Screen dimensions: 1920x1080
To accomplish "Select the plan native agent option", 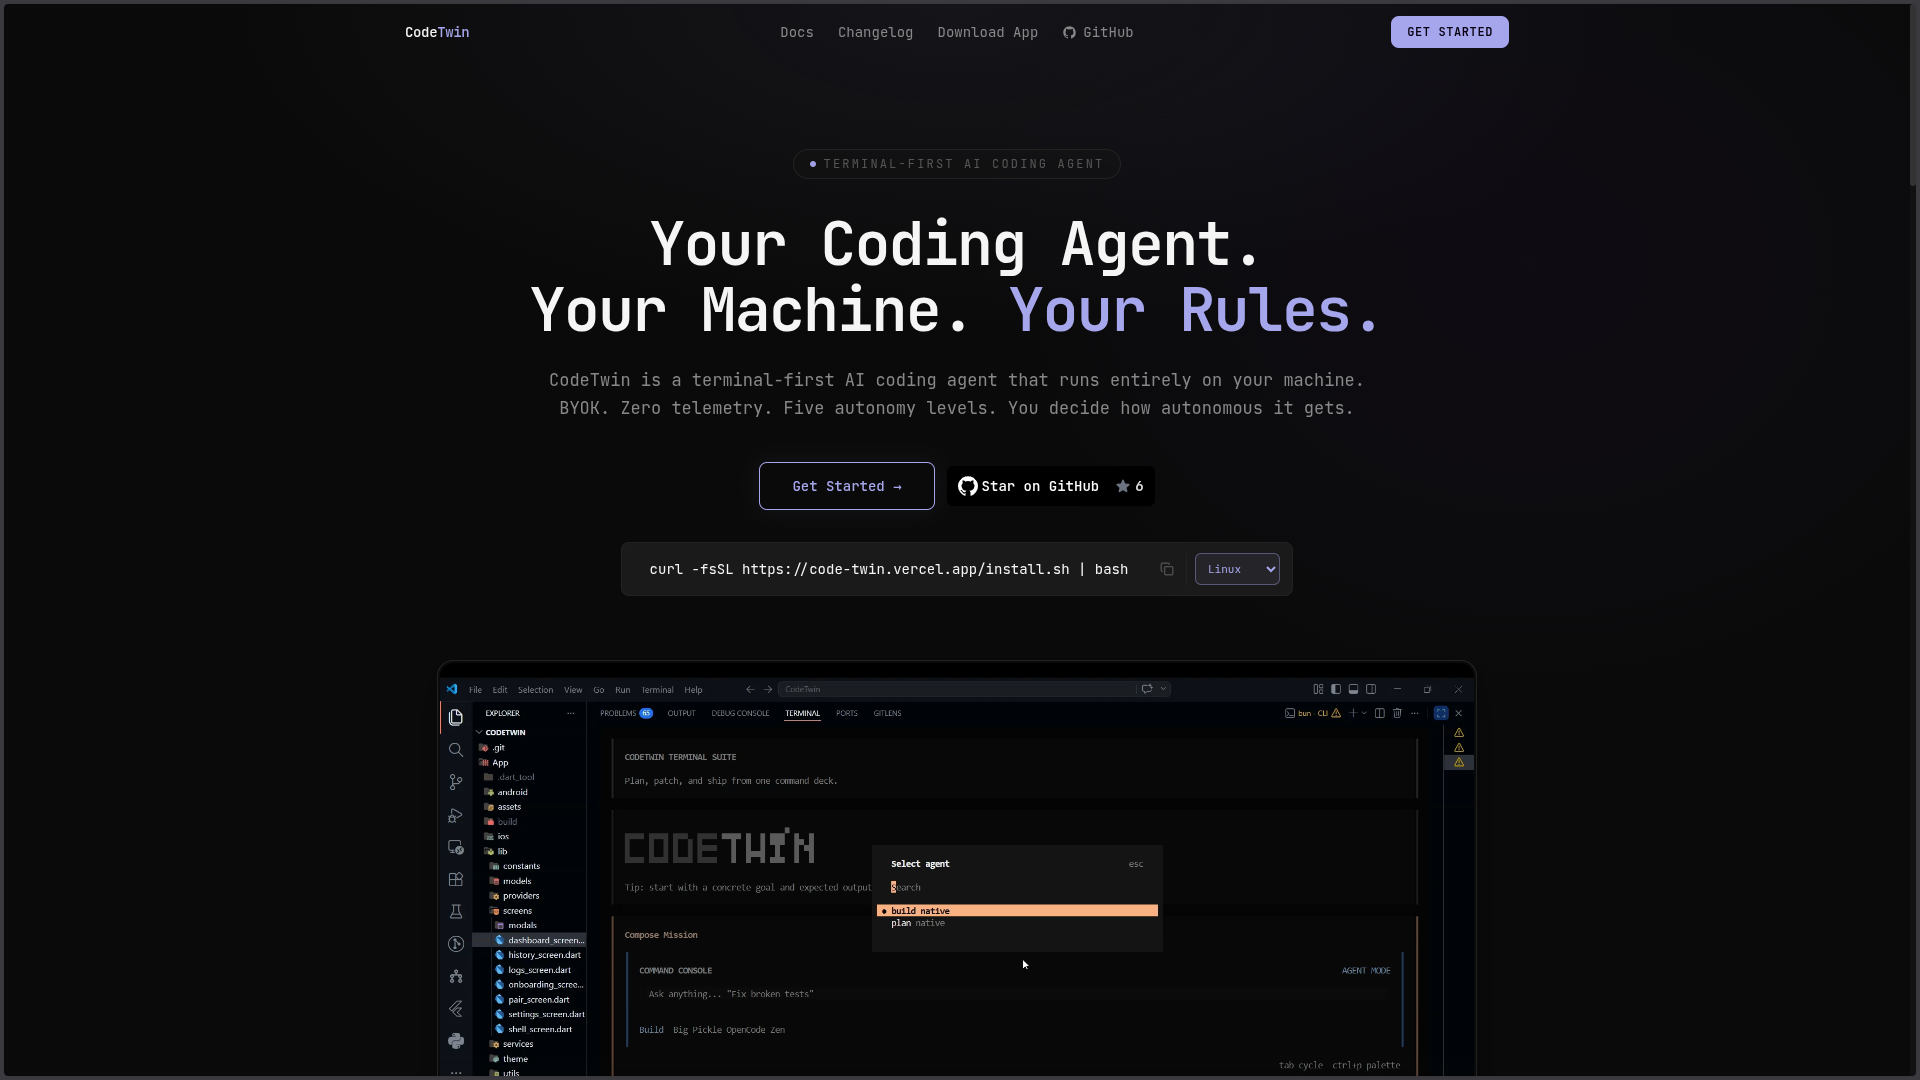I will (x=917, y=924).
